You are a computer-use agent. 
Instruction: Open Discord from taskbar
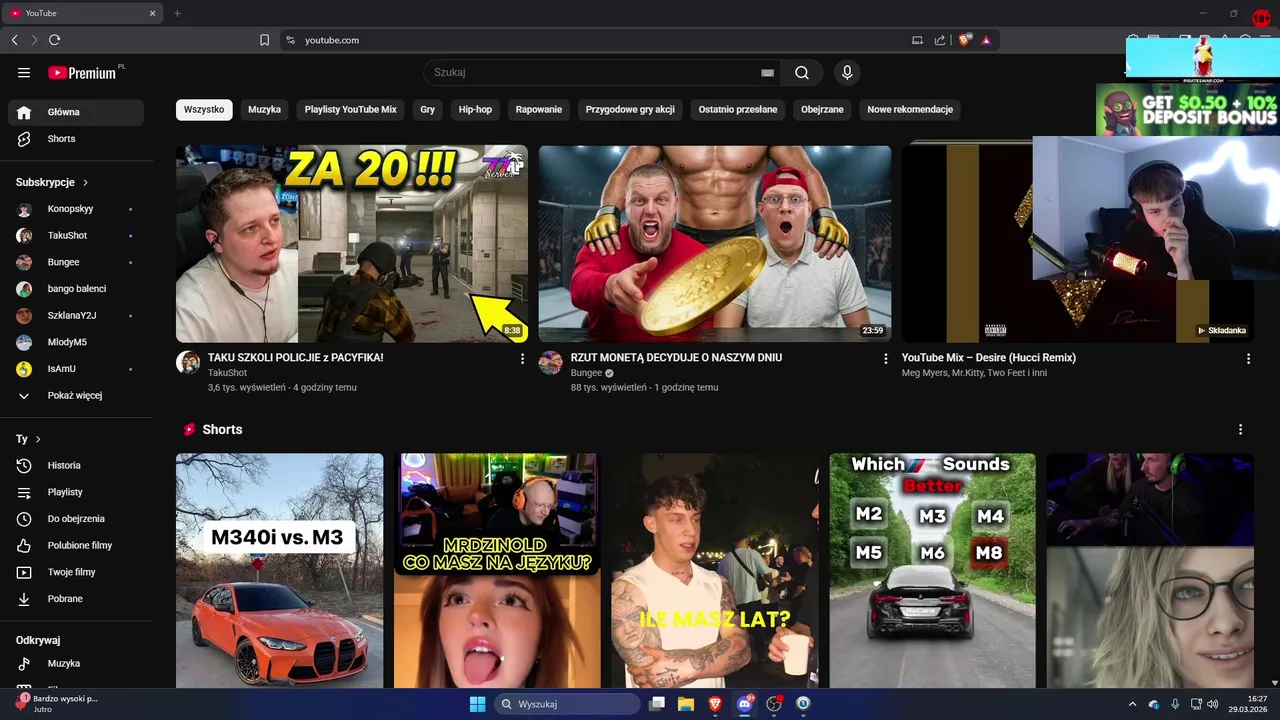[x=744, y=704]
